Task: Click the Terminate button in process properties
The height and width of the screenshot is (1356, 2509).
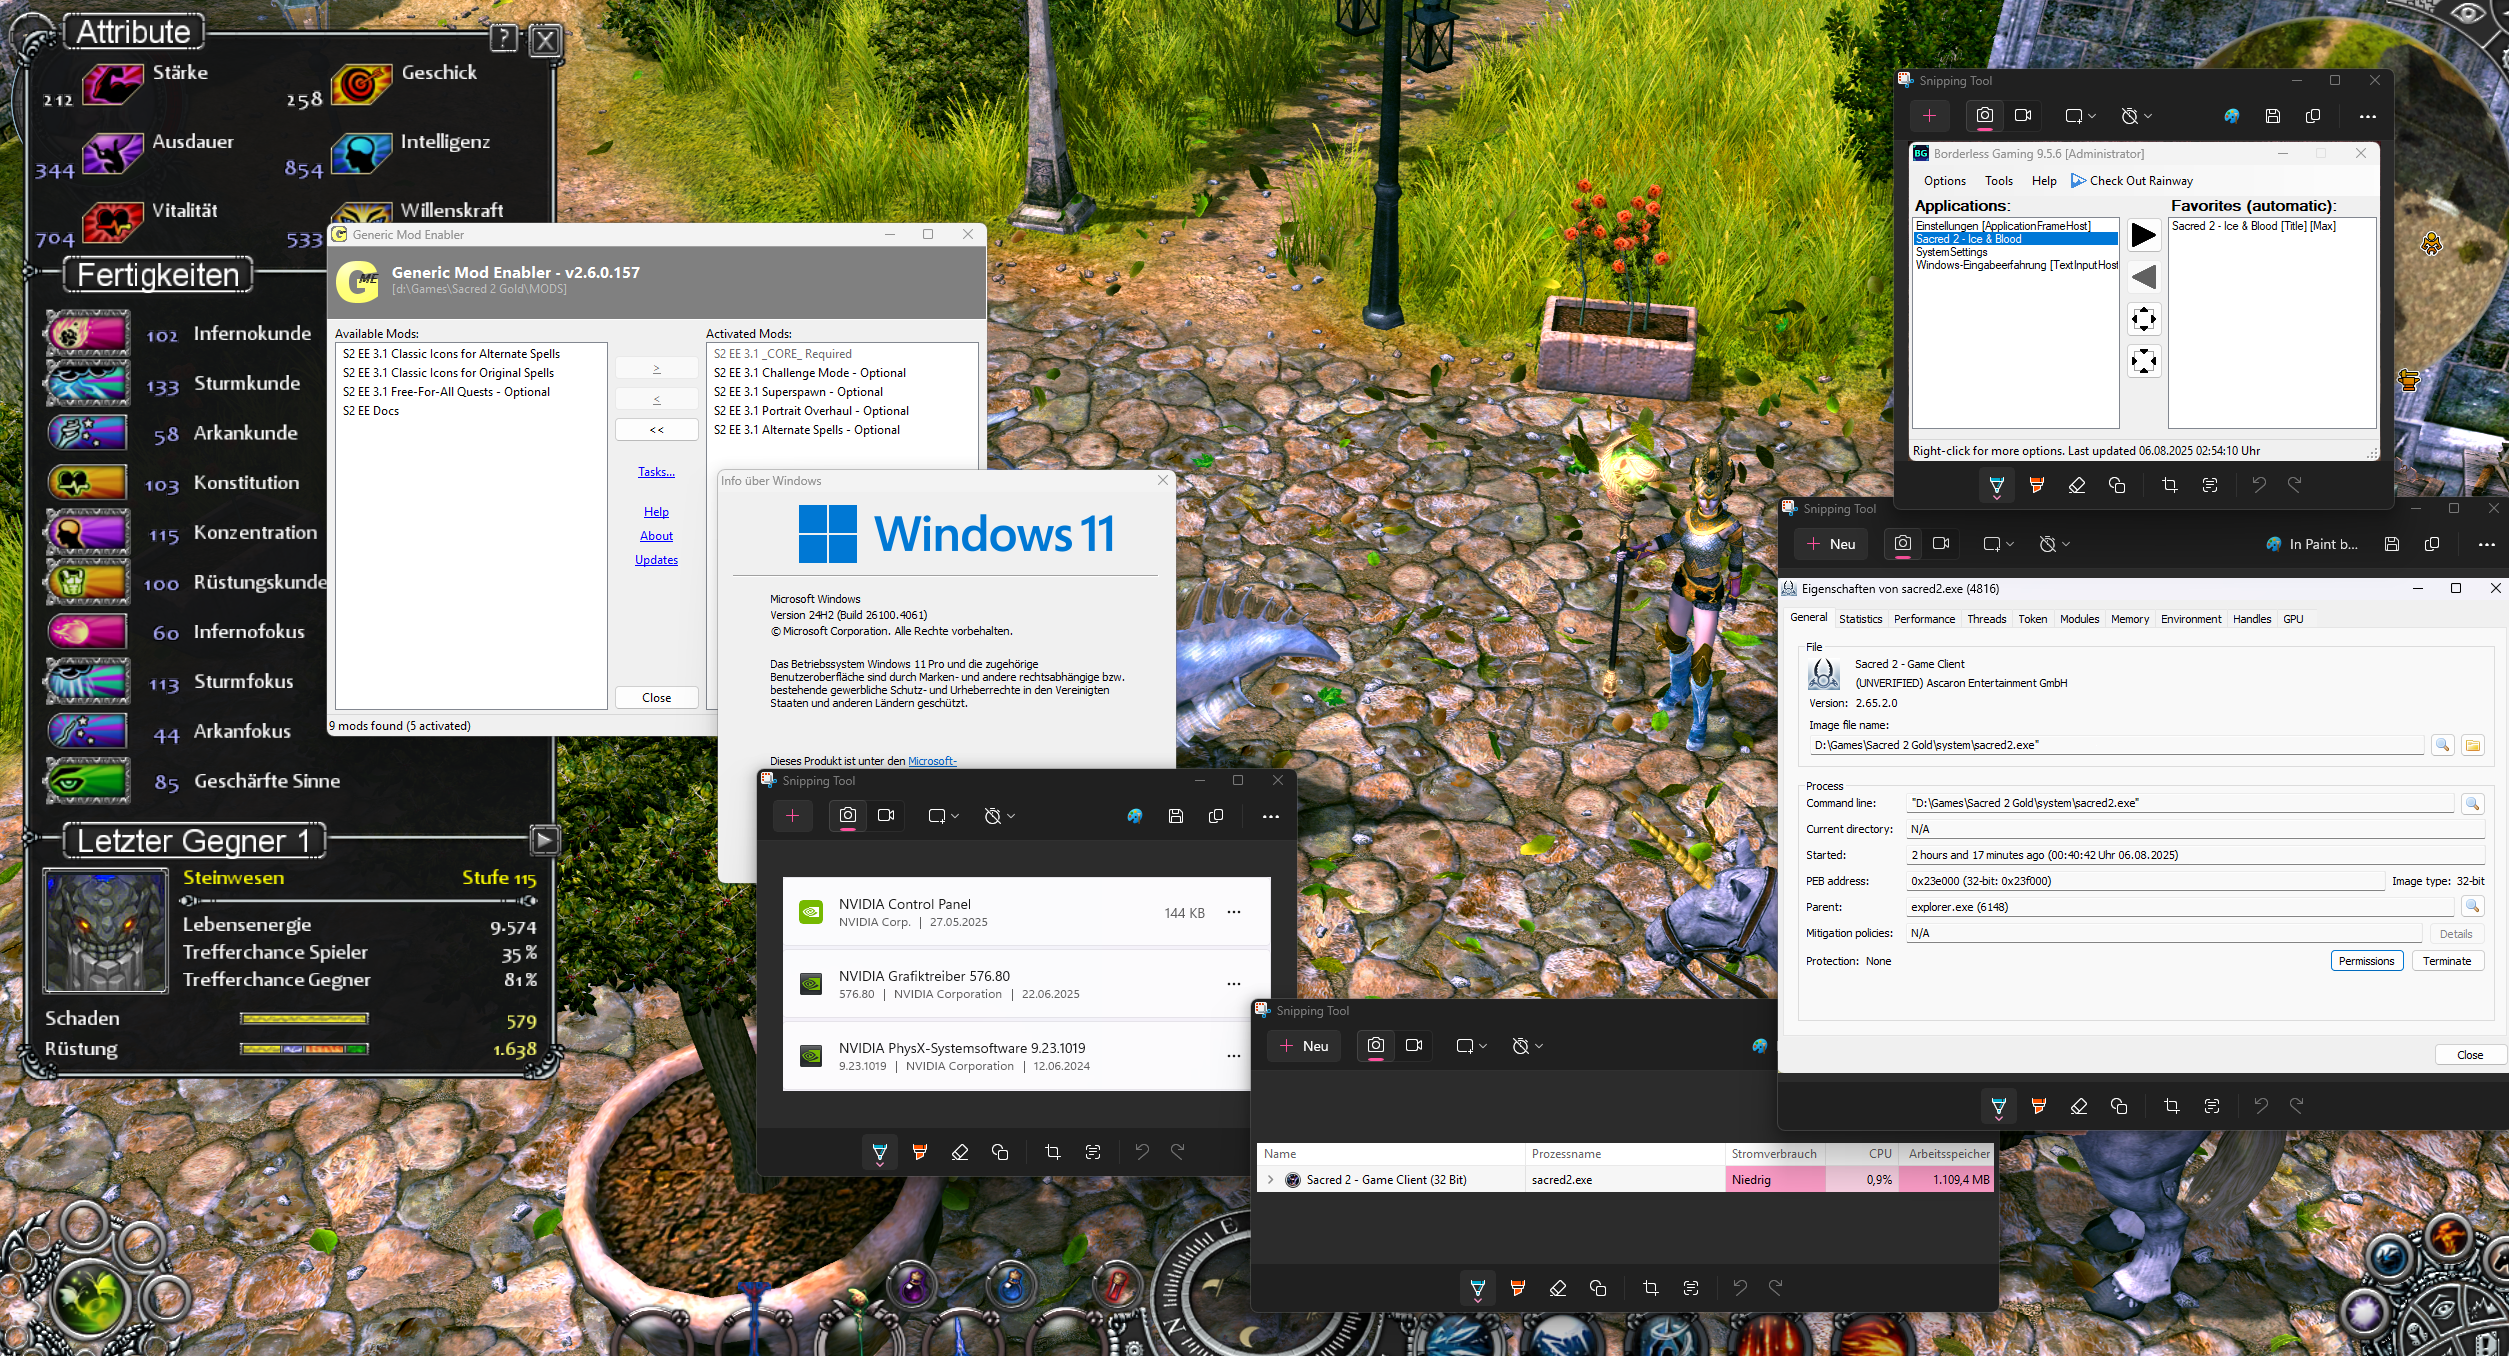Action: pyautogui.click(x=2446, y=961)
